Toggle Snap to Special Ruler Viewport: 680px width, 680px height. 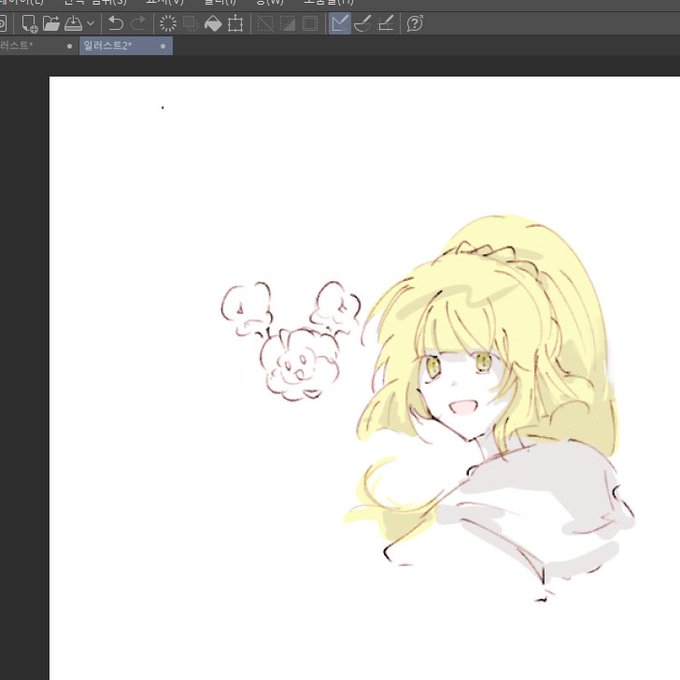363,24
